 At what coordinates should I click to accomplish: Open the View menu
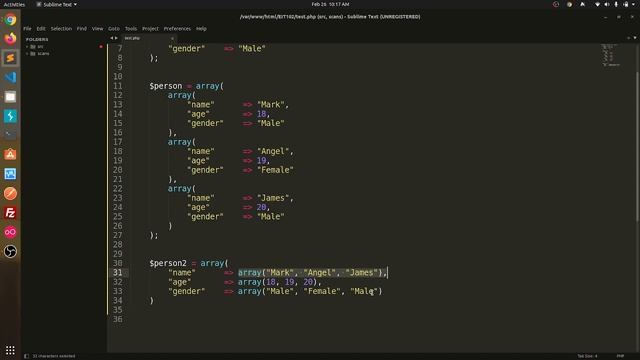coord(98,29)
